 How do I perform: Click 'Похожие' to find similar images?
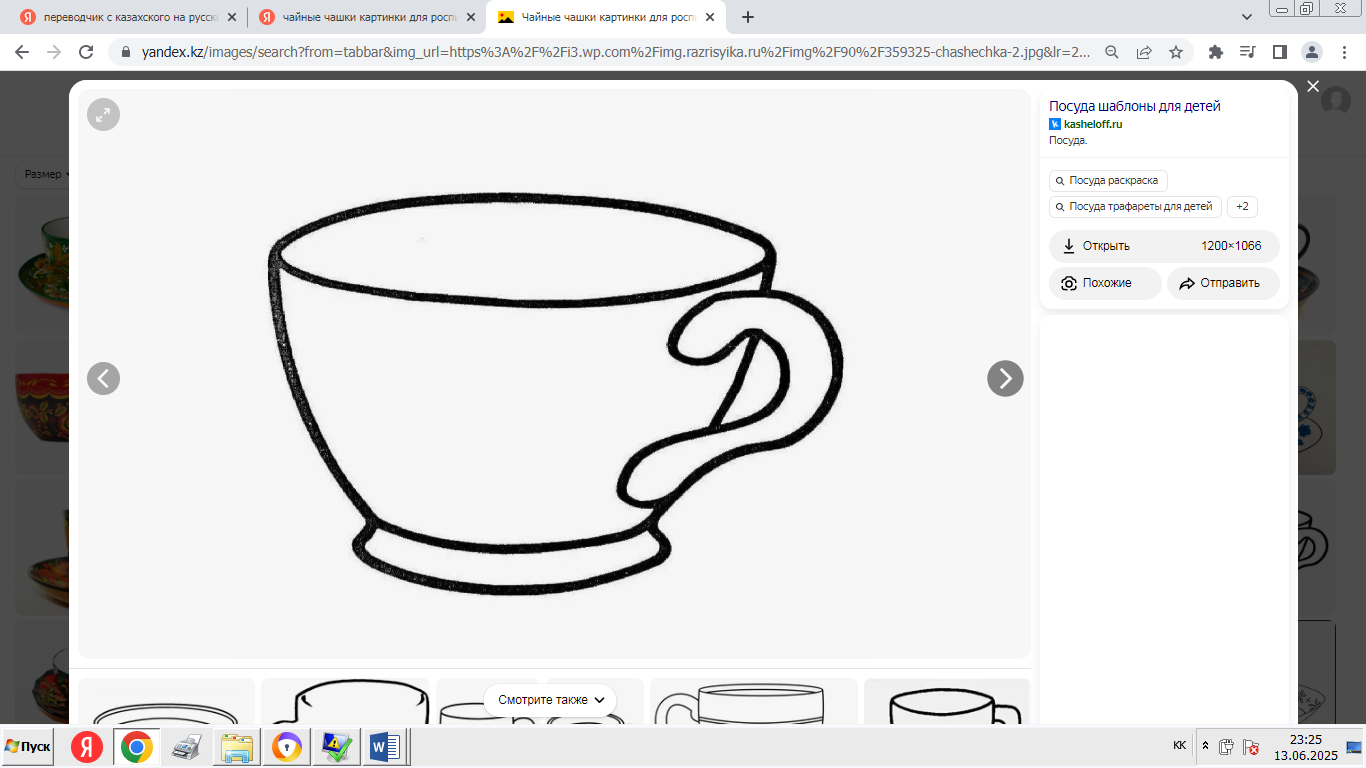(1105, 283)
